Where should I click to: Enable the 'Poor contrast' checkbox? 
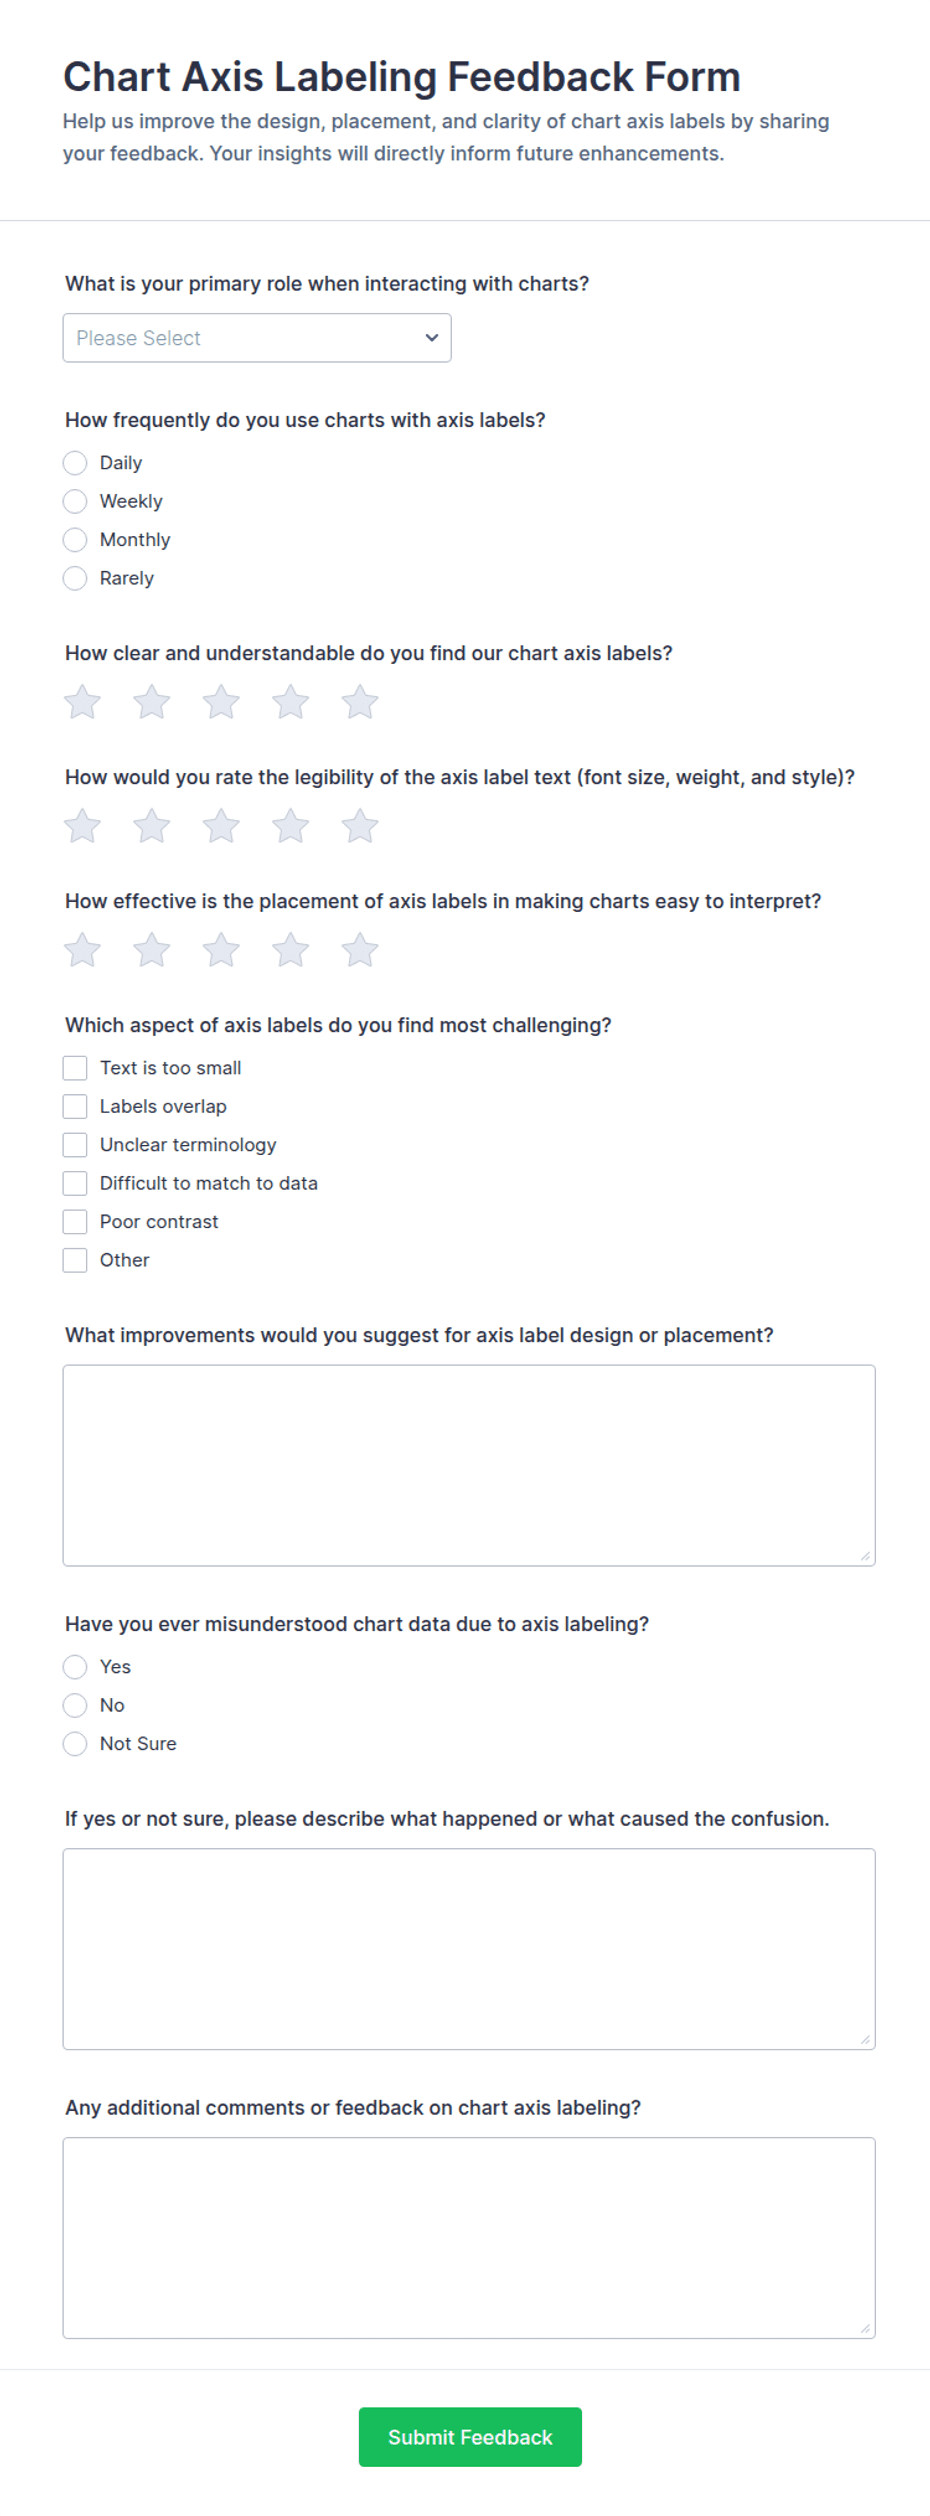(x=75, y=1221)
